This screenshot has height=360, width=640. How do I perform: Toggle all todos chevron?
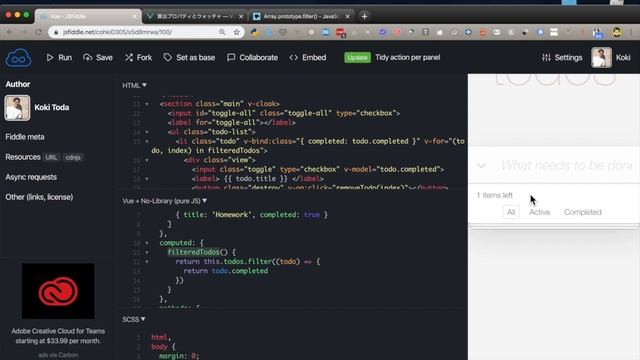[x=482, y=165]
